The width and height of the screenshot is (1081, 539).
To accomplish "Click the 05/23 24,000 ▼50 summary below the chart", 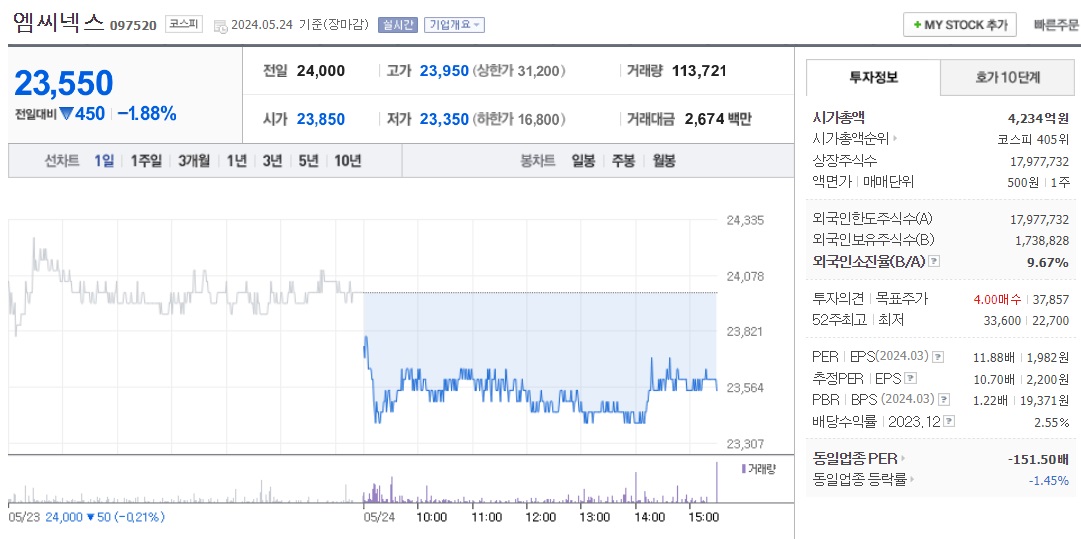I will 86,516.
